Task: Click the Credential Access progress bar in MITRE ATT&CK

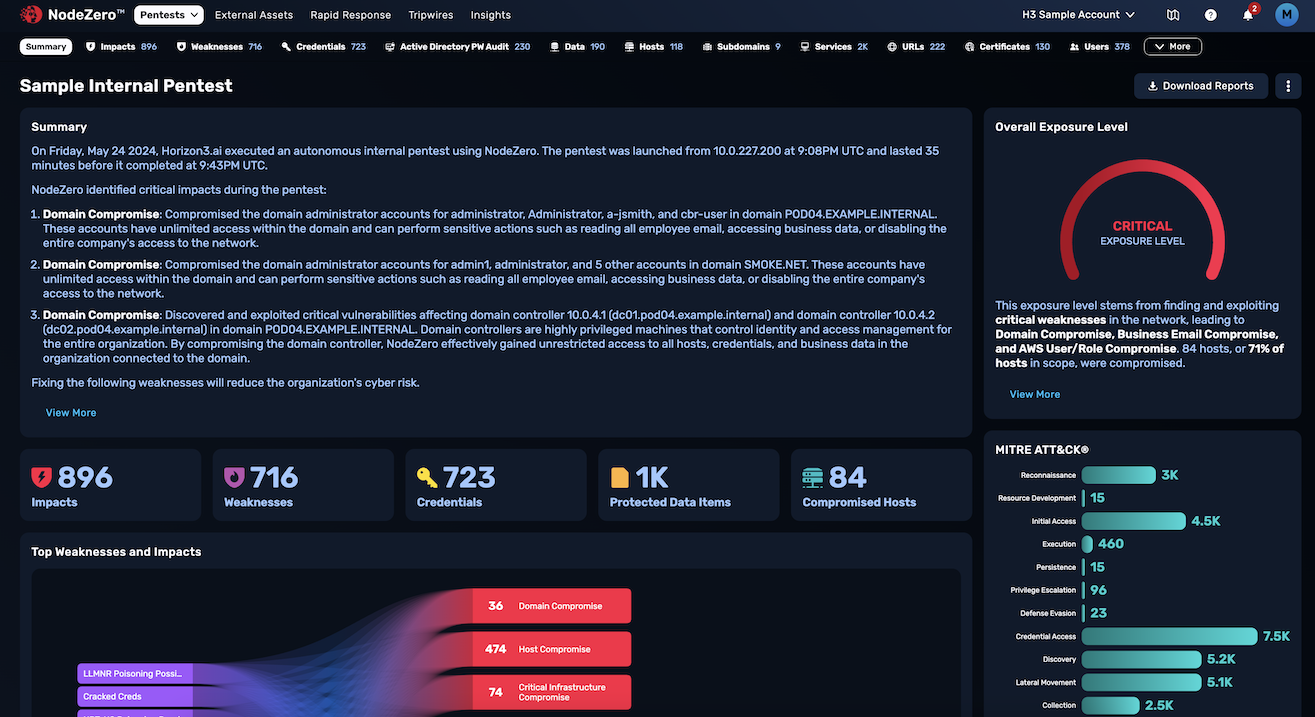Action: coord(1168,636)
